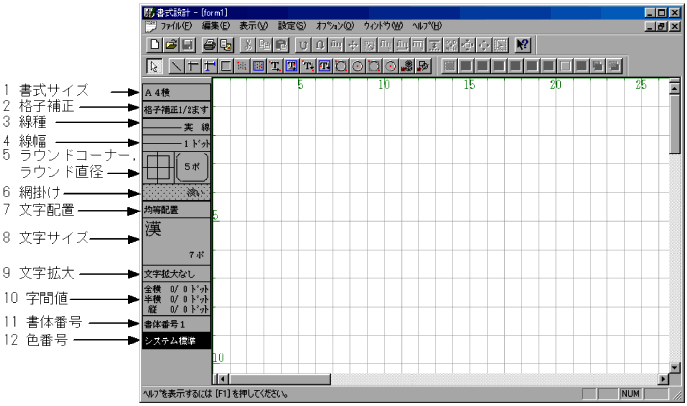
Task: Click the Cut scissors icon
Action: tap(248, 45)
